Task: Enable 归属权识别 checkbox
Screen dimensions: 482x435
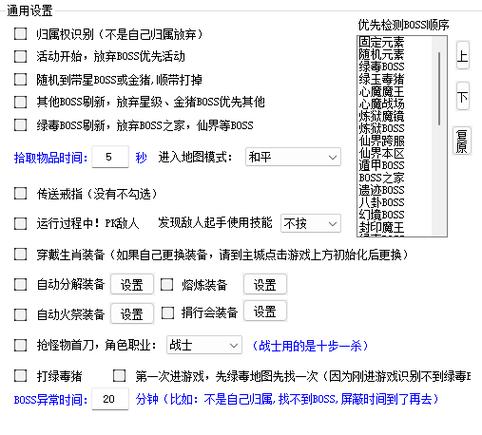Action: pyautogui.click(x=20, y=34)
